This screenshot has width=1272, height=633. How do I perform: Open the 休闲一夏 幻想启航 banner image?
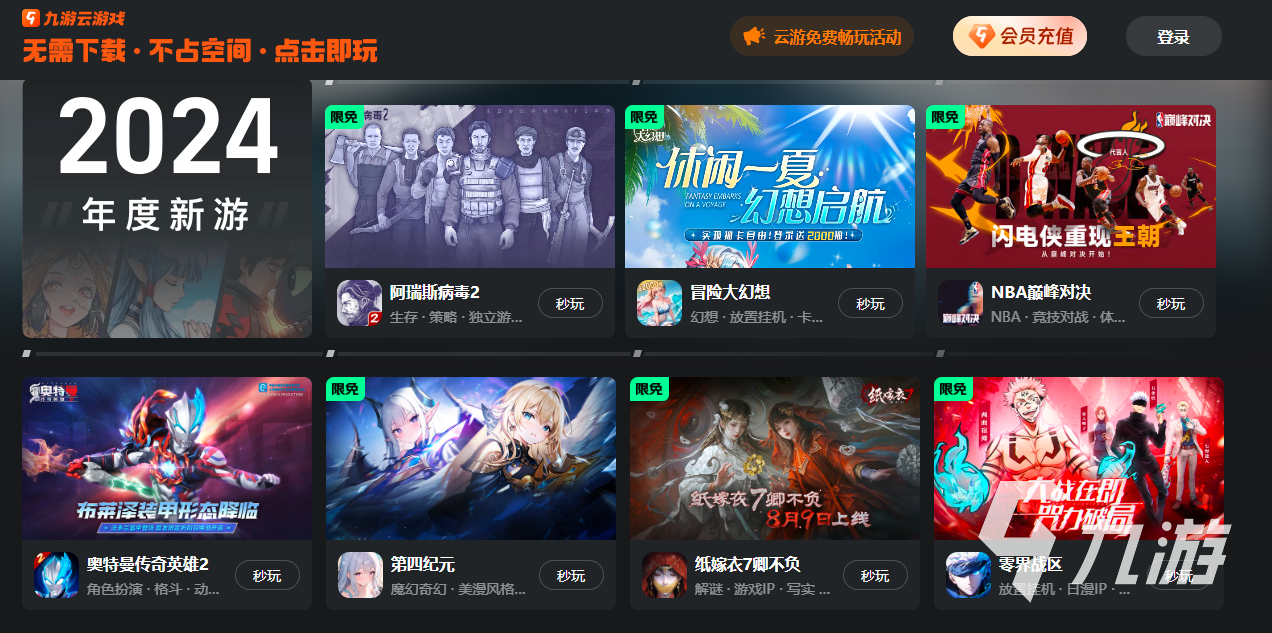(x=770, y=186)
